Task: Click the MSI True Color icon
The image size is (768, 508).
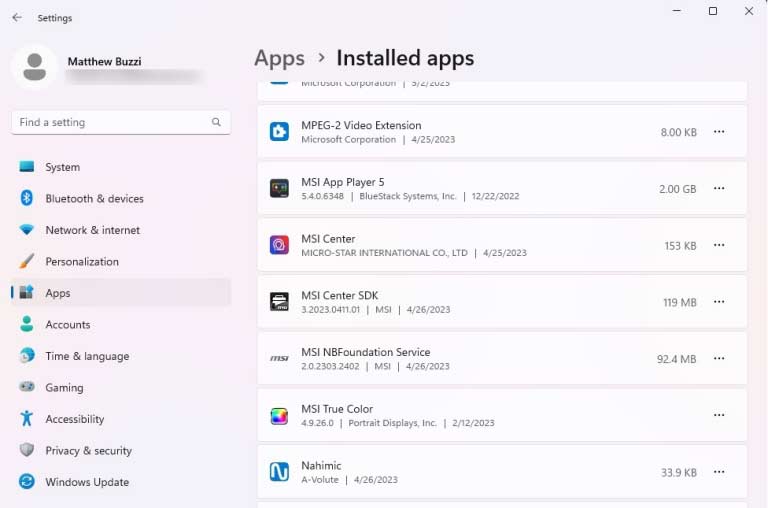Action: coord(279,415)
